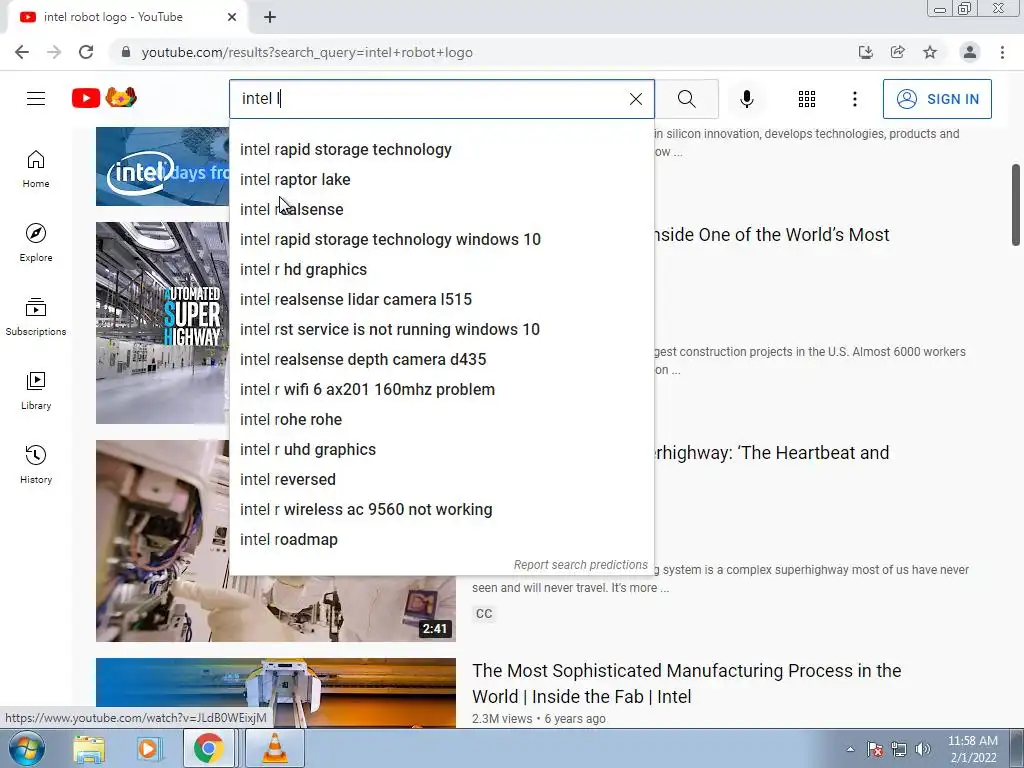The height and width of the screenshot is (768, 1024).
Task: Go back in browser
Action: tap(22, 52)
